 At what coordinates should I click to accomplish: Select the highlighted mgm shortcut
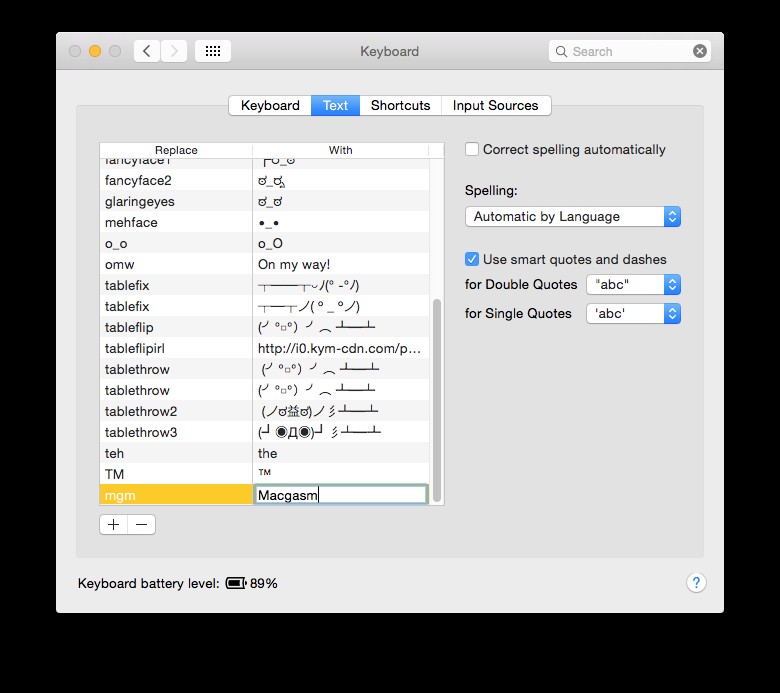pos(176,495)
